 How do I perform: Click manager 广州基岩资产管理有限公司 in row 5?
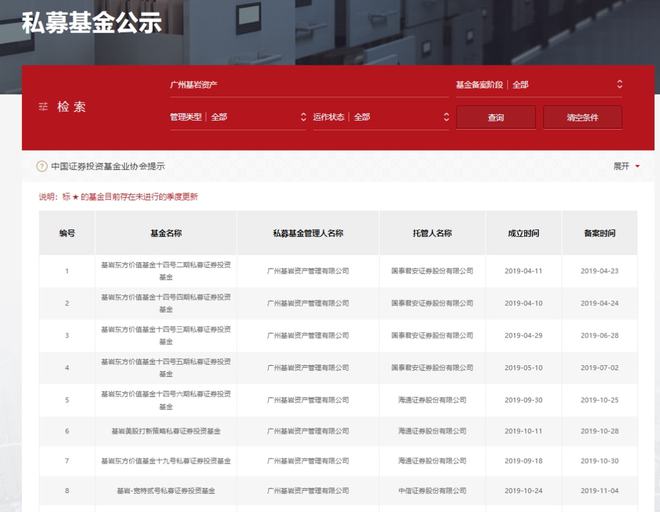pyautogui.click(x=308, y=400)
